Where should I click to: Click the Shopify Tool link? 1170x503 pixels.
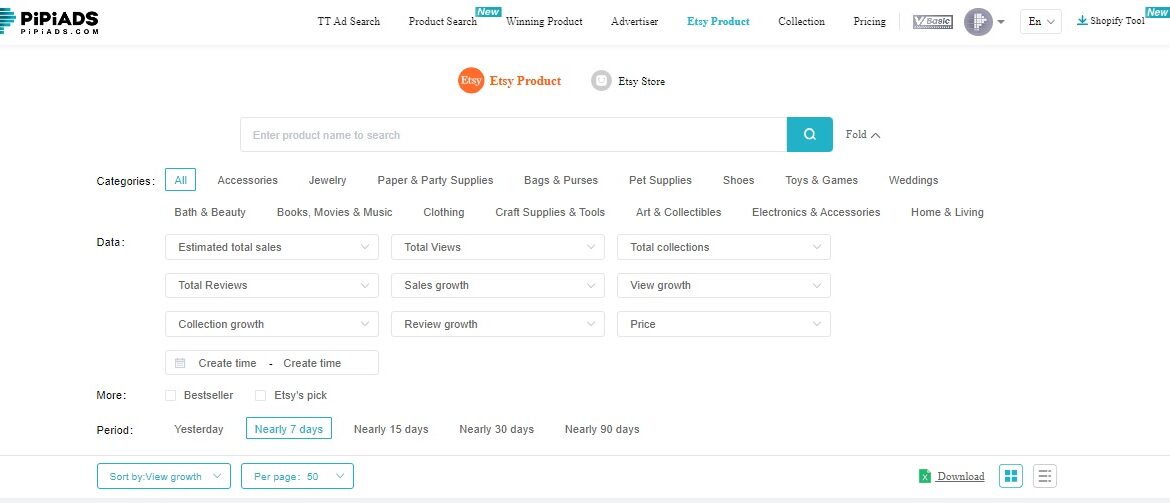(x=1117, y=21)
